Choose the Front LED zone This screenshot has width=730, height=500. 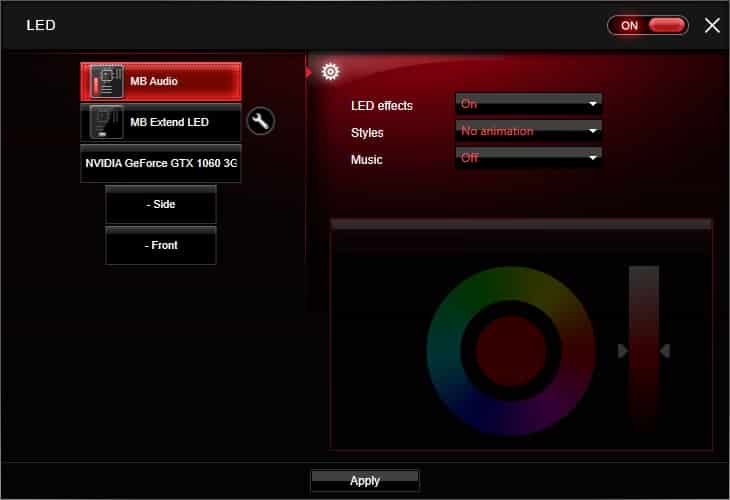tap(161, 245)
